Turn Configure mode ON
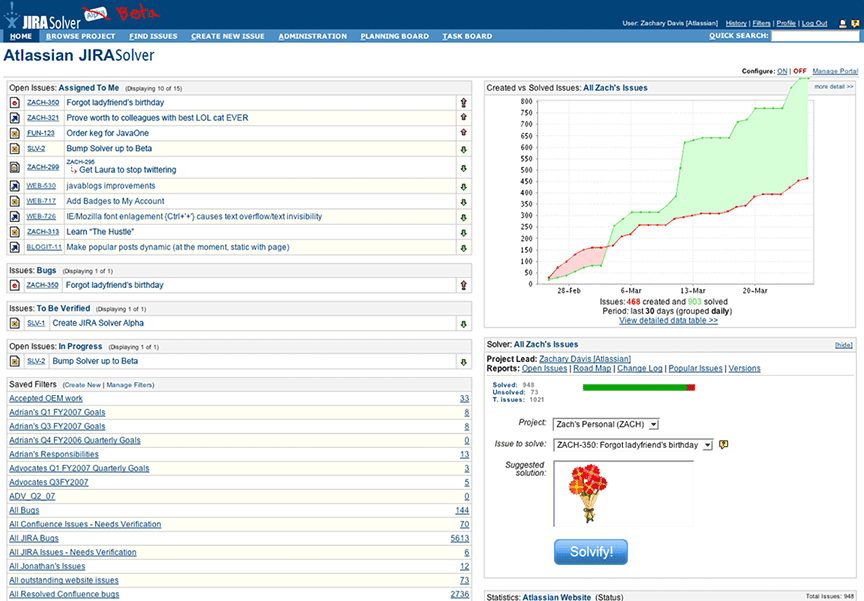This screenshot has height=601, width=864. 782,71
